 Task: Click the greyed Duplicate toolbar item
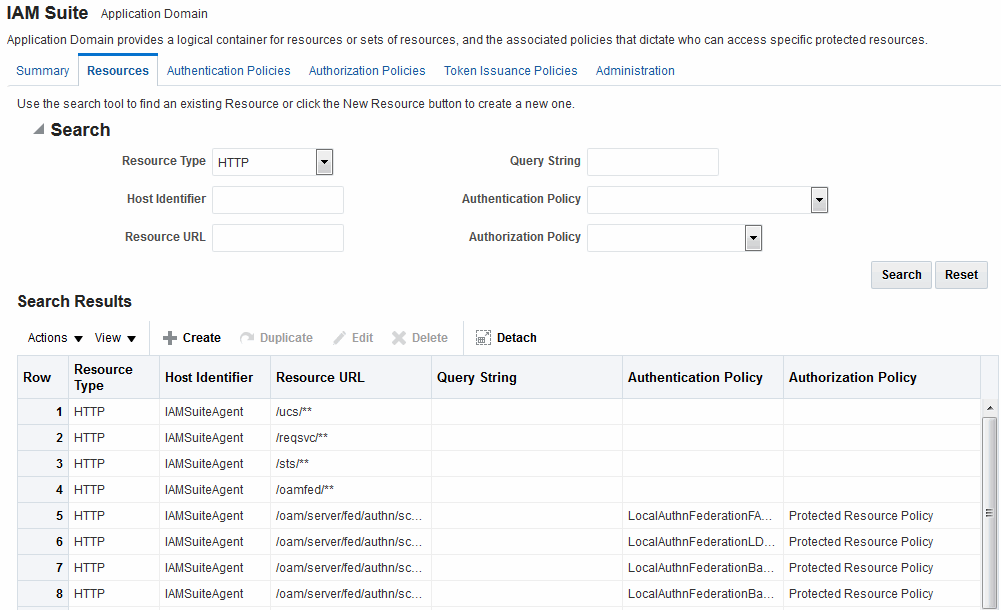click(276, 338)
